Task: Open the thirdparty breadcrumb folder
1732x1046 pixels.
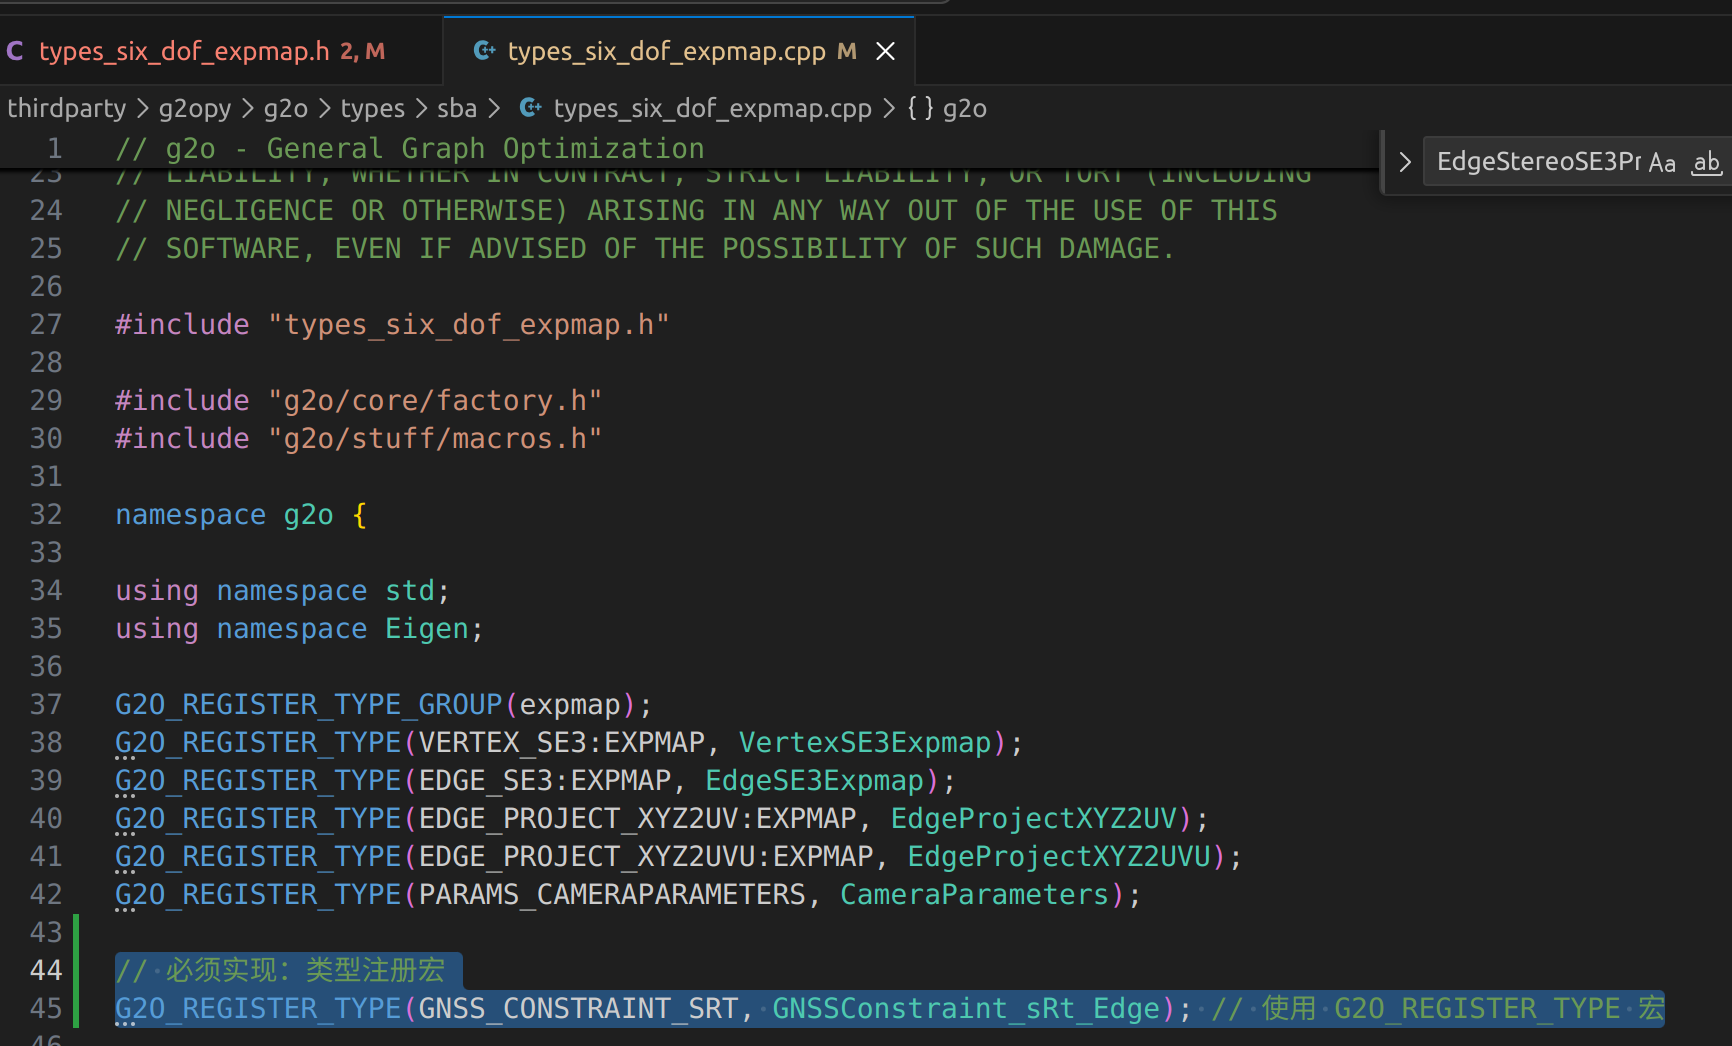Action: pos(67,108)
